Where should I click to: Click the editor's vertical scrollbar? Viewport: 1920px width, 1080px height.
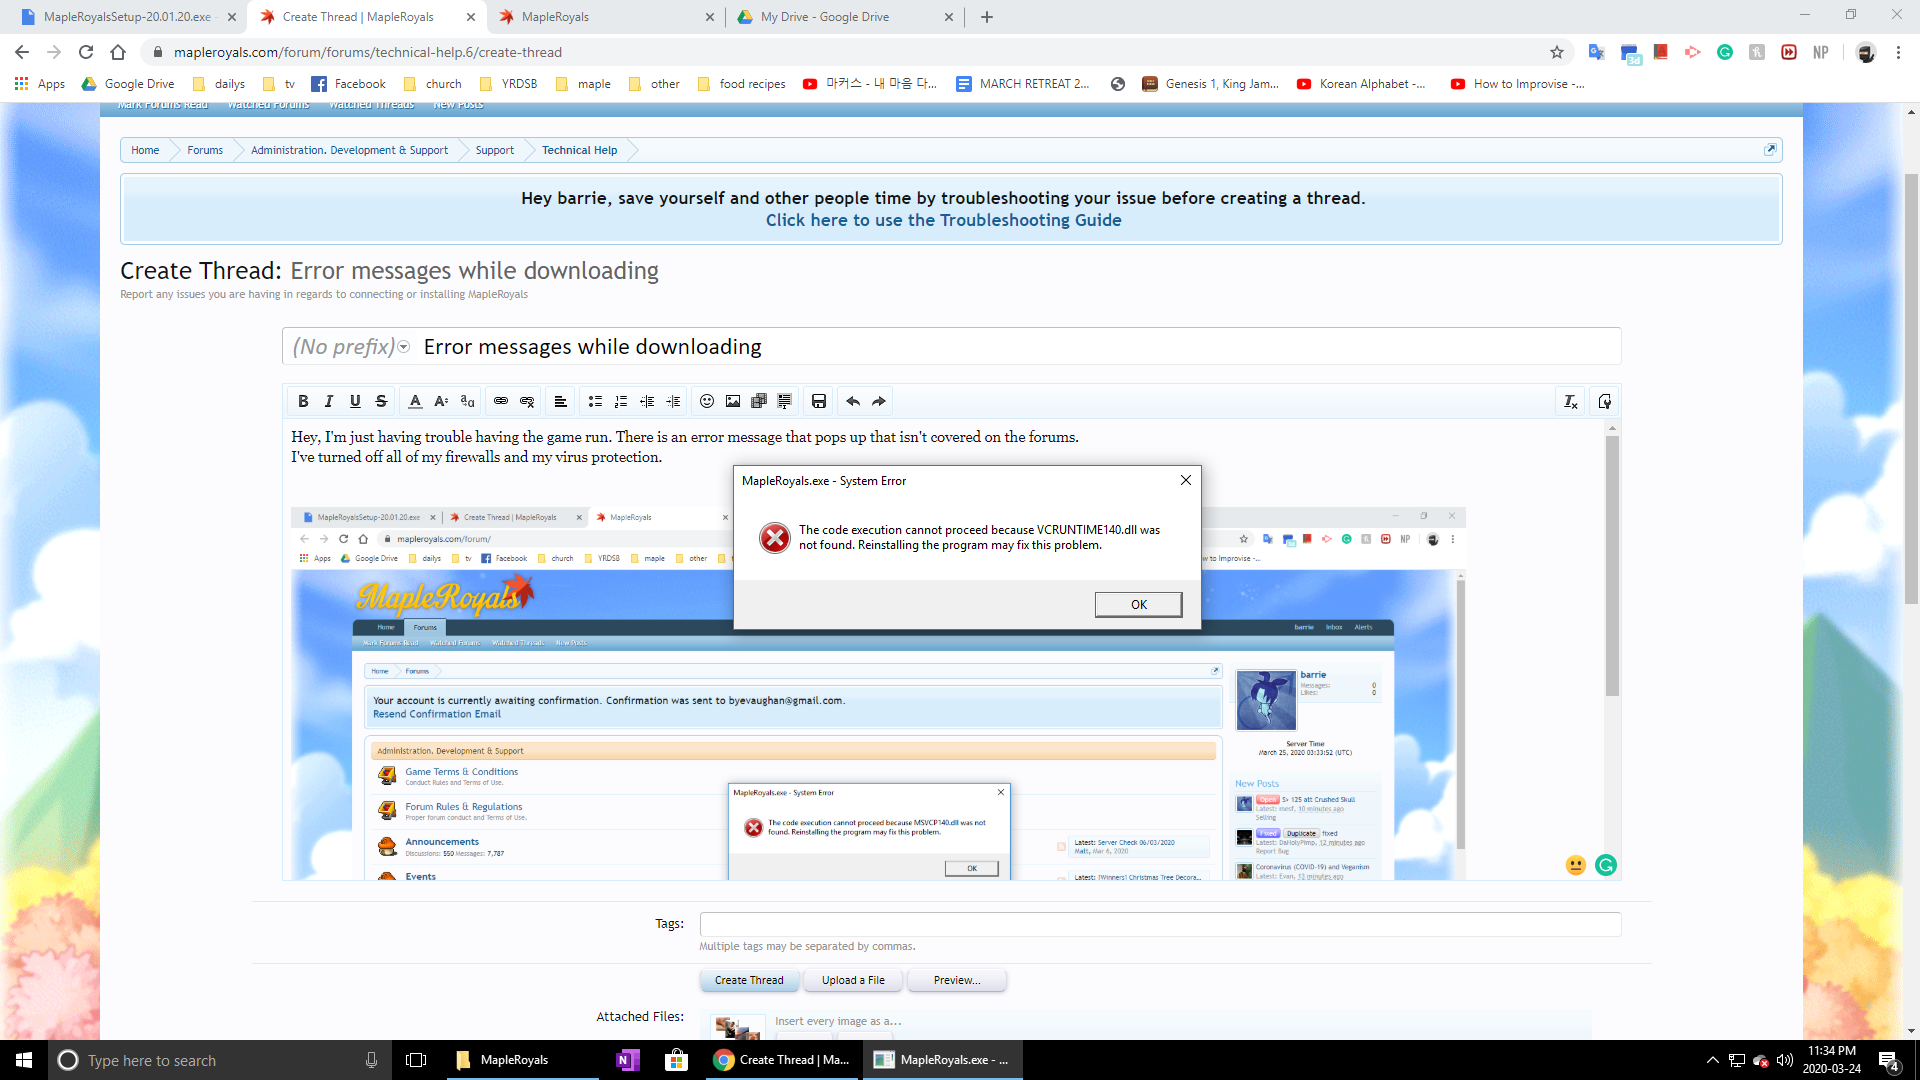point(1612,565)
